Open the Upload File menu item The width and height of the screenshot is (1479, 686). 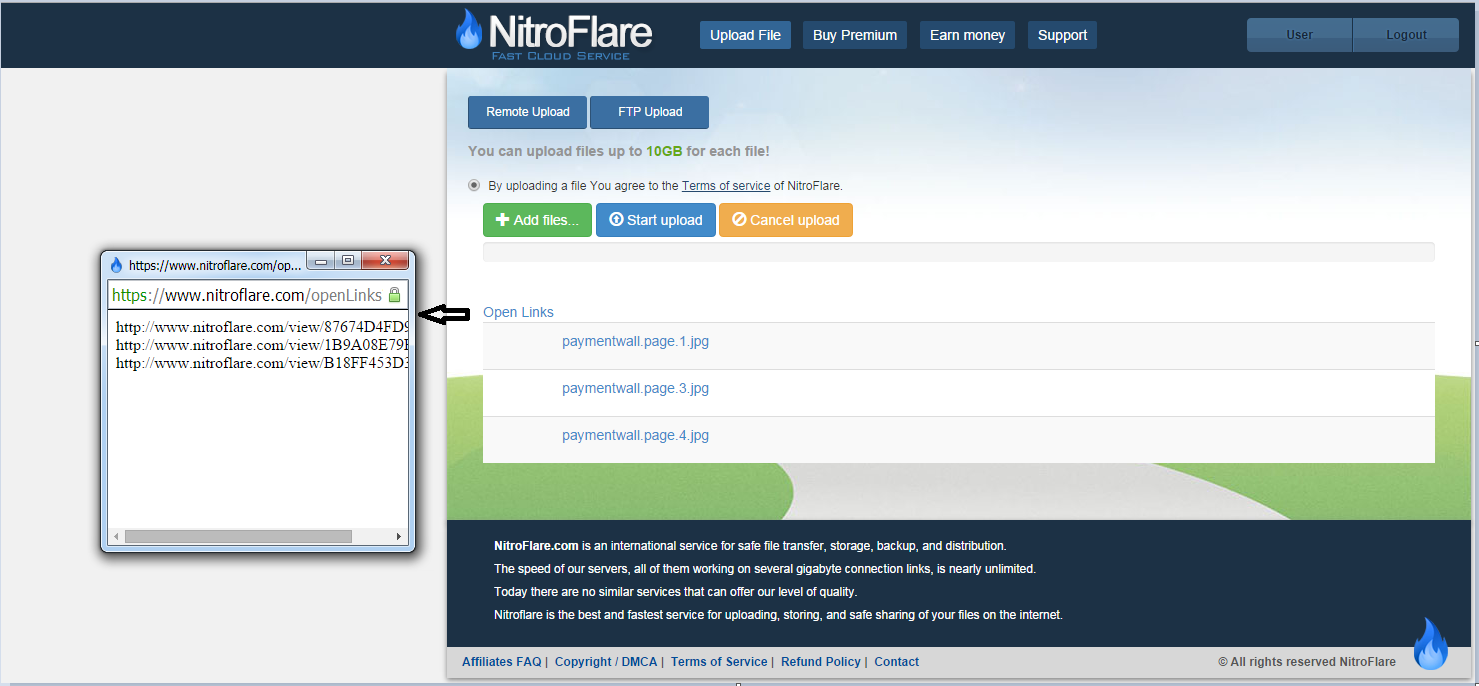point(745,35)
